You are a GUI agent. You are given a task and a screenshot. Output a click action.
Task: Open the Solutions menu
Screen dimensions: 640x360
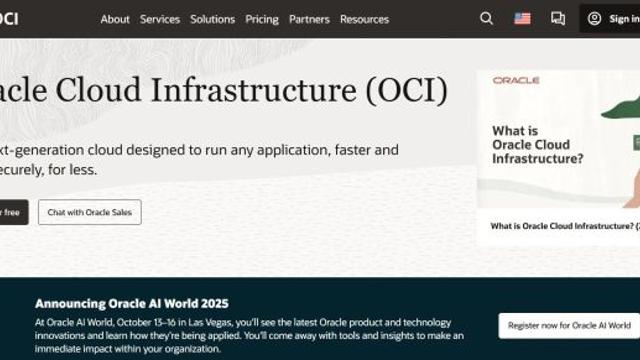213,19
